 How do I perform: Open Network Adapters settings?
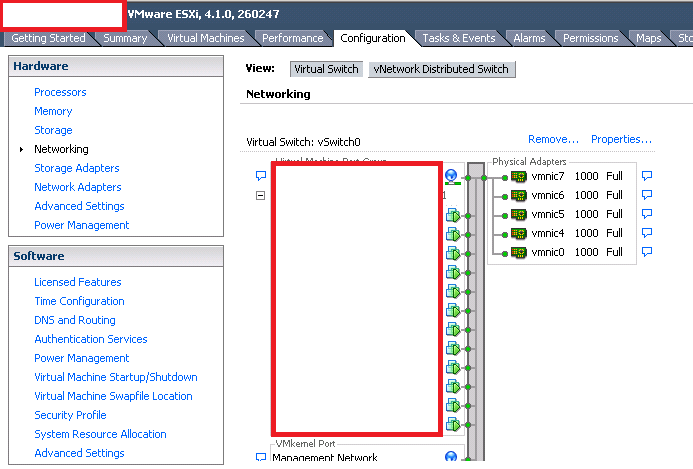(x=78, y=187)
